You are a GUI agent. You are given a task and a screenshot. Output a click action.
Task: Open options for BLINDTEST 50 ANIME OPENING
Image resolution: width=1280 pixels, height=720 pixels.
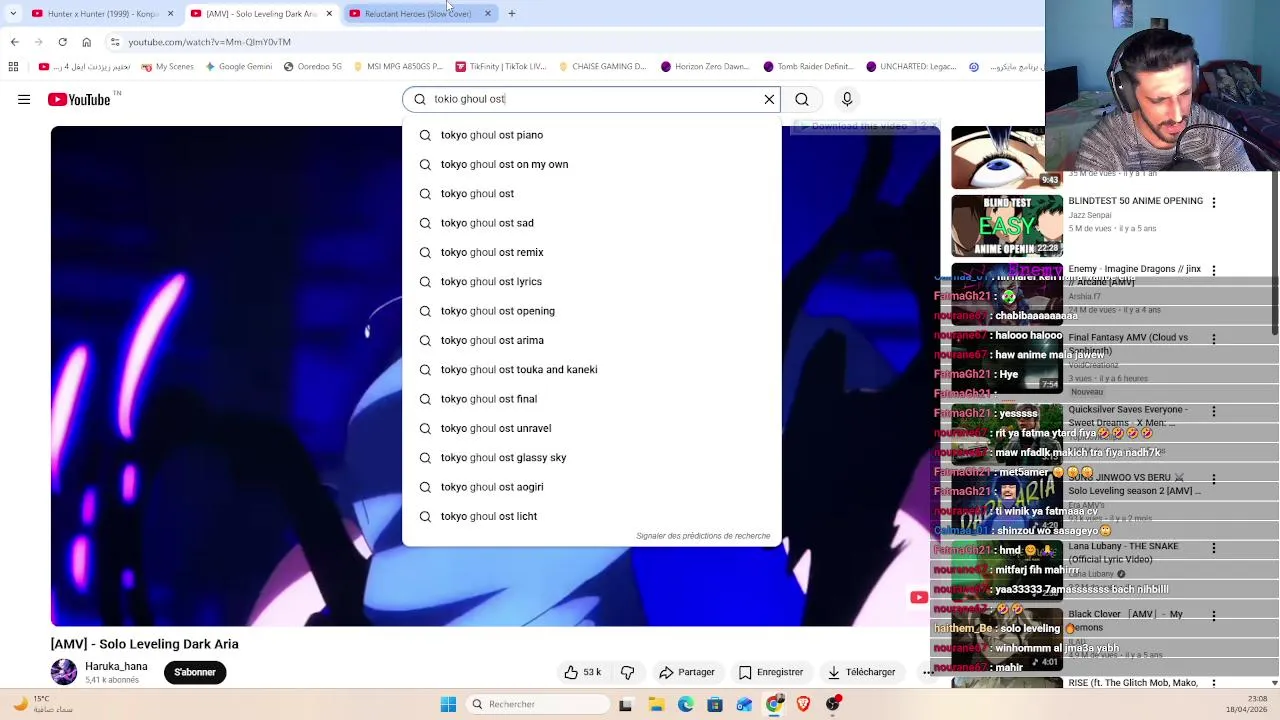(x=1214, y=203)
